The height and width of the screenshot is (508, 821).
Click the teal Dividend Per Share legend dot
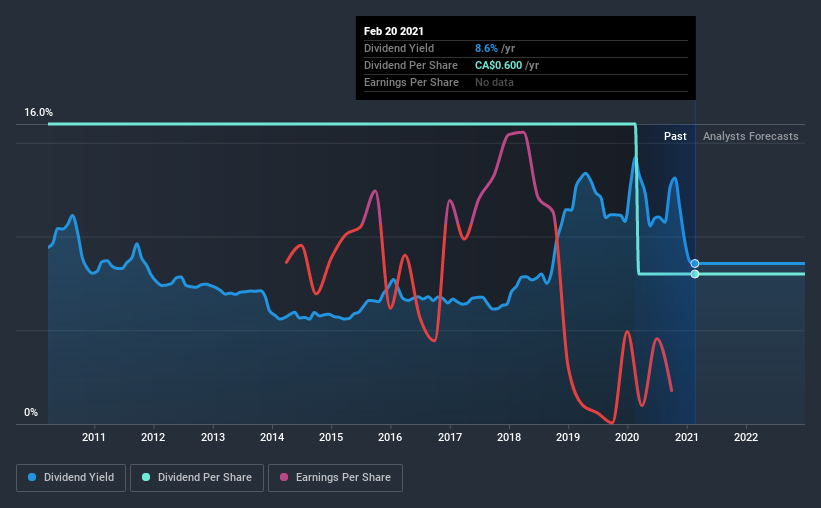[x=146, y=477]
